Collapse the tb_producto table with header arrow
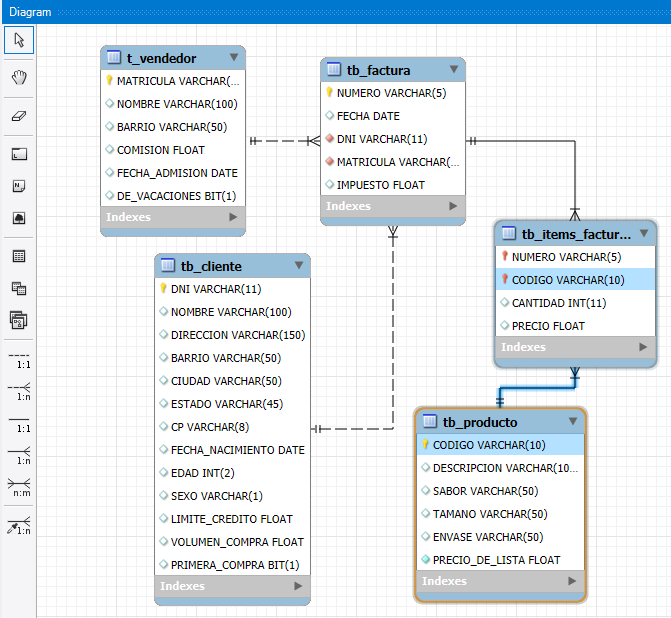 (x=573, y=421)
